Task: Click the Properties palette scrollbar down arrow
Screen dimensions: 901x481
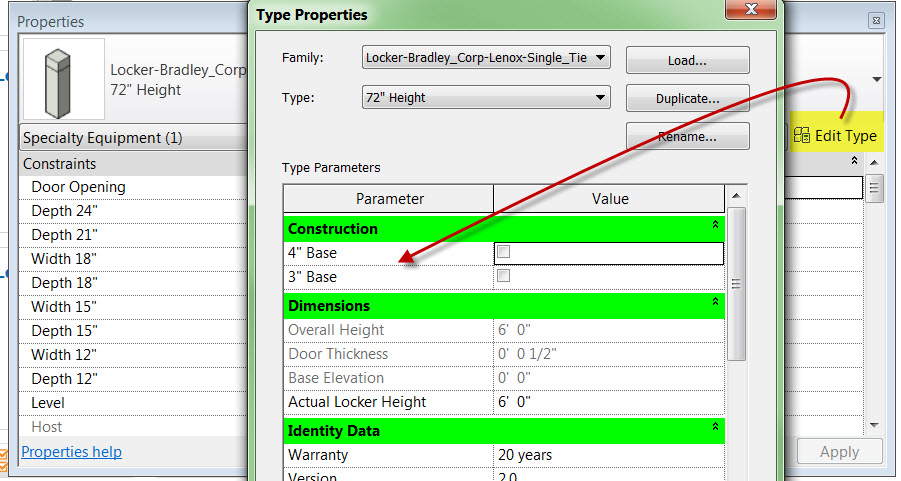Action: tap(874, 426)
